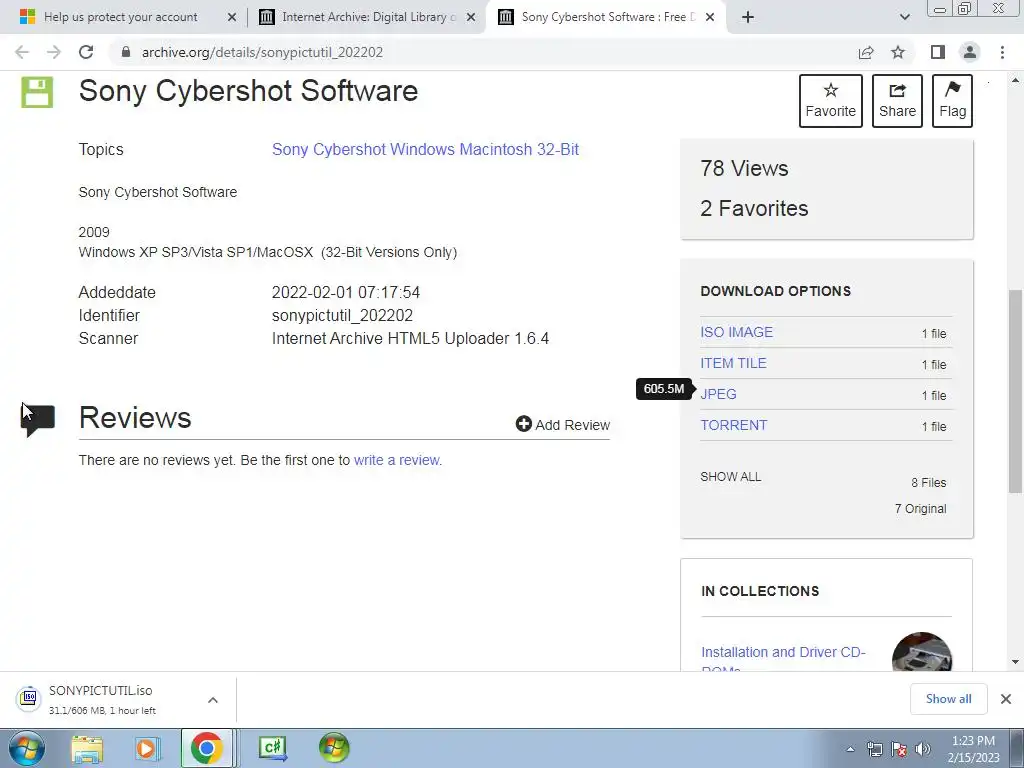Image resolution: width=1024 pixels, height=768 pixels.
Task: Bookmark this page with the star icon
Action: point(898,52)
